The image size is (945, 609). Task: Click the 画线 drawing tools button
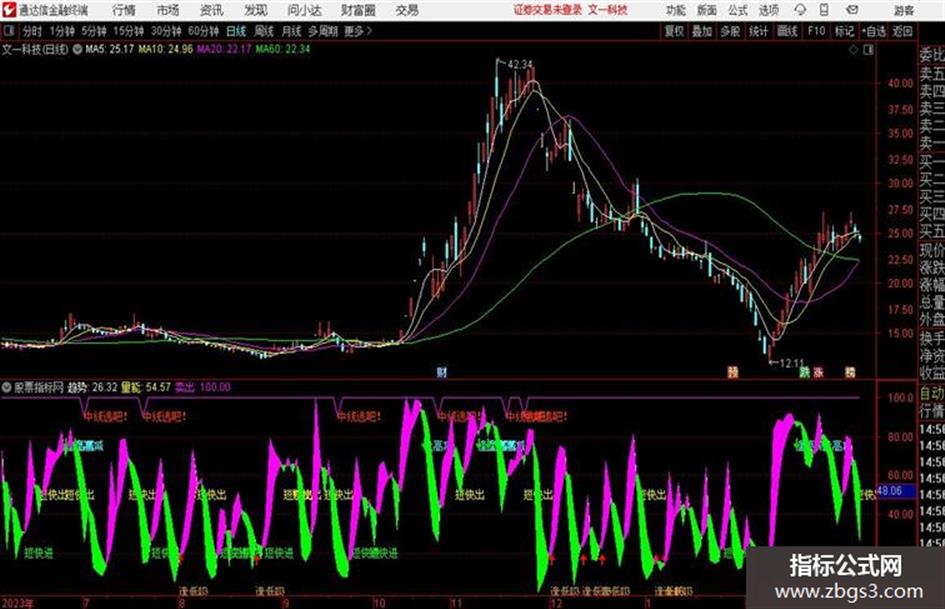pyautogui.click(x=787, y=31)
